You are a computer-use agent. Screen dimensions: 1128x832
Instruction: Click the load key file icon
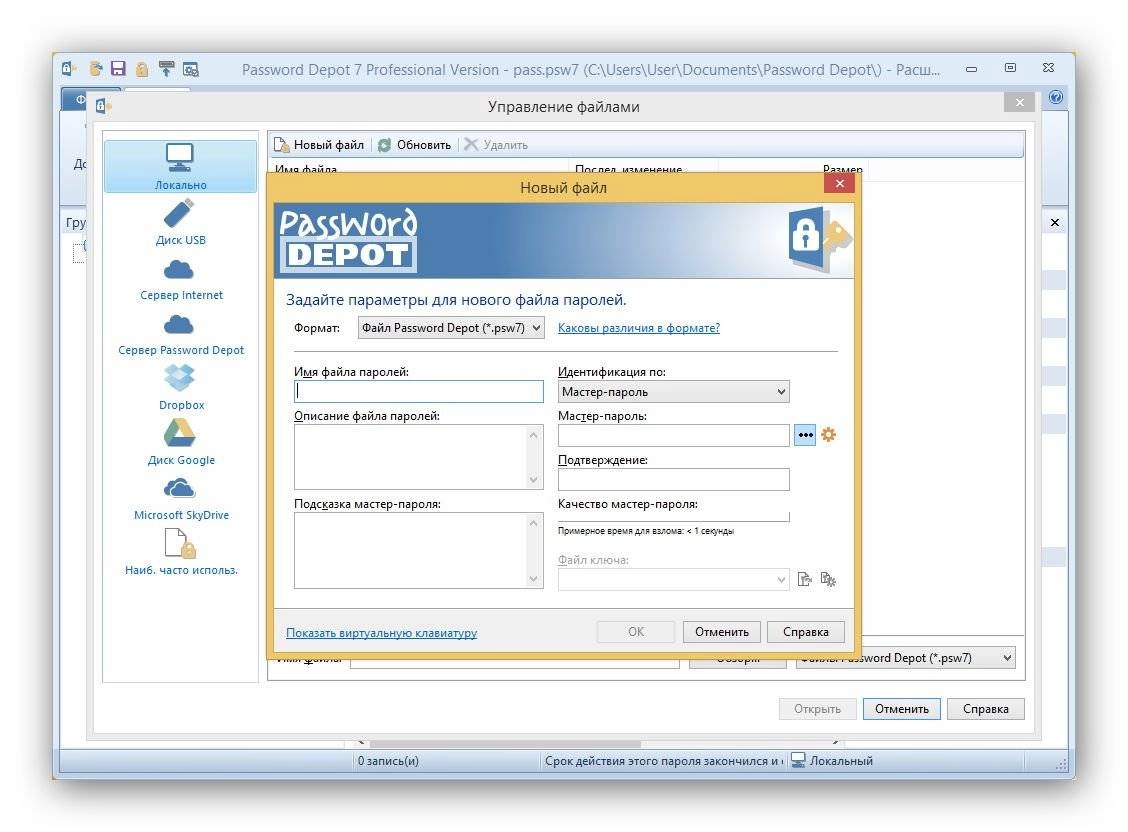coord(805,580)
